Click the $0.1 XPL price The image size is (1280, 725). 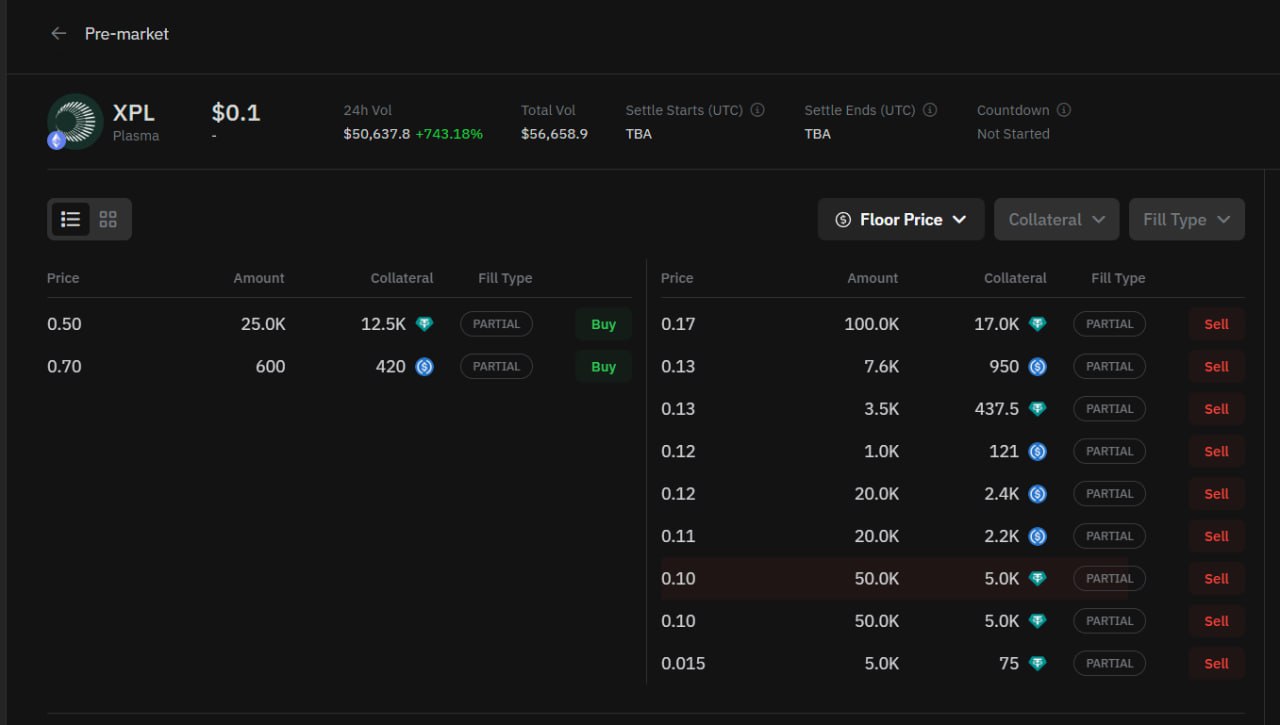(x=236, y=112)
